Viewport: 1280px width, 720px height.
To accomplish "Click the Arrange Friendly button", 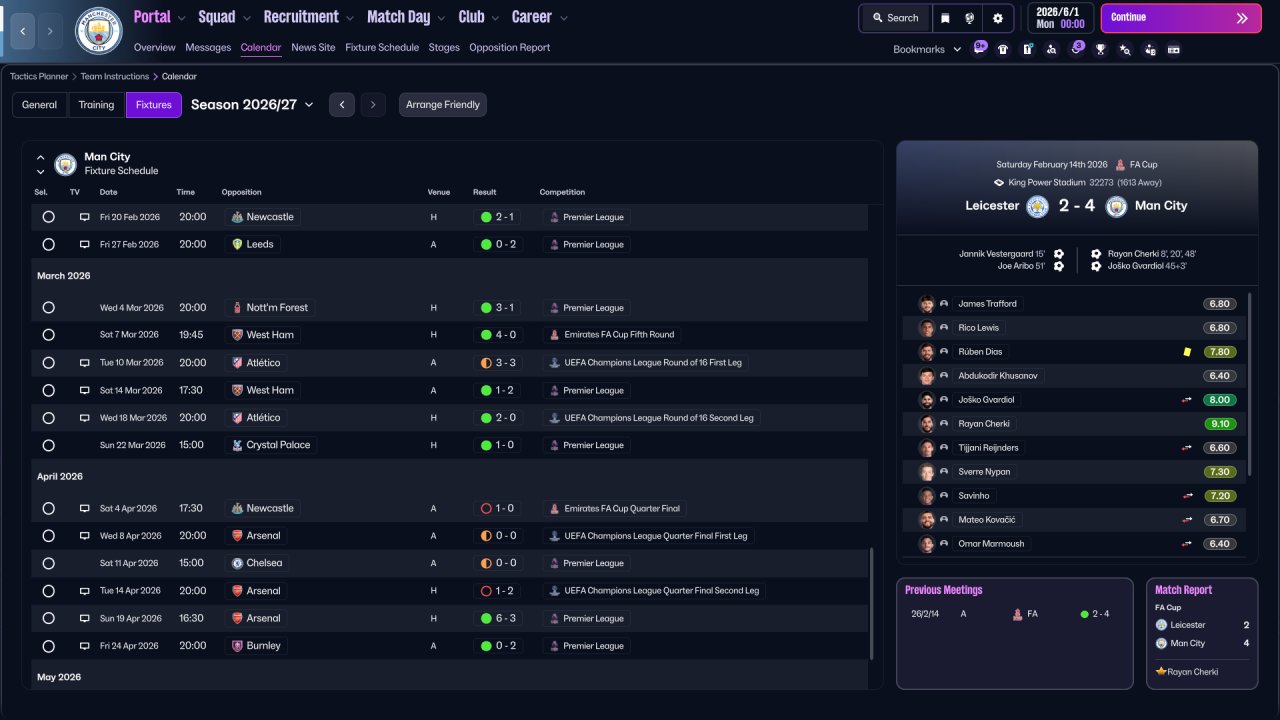I will [443, 105].
